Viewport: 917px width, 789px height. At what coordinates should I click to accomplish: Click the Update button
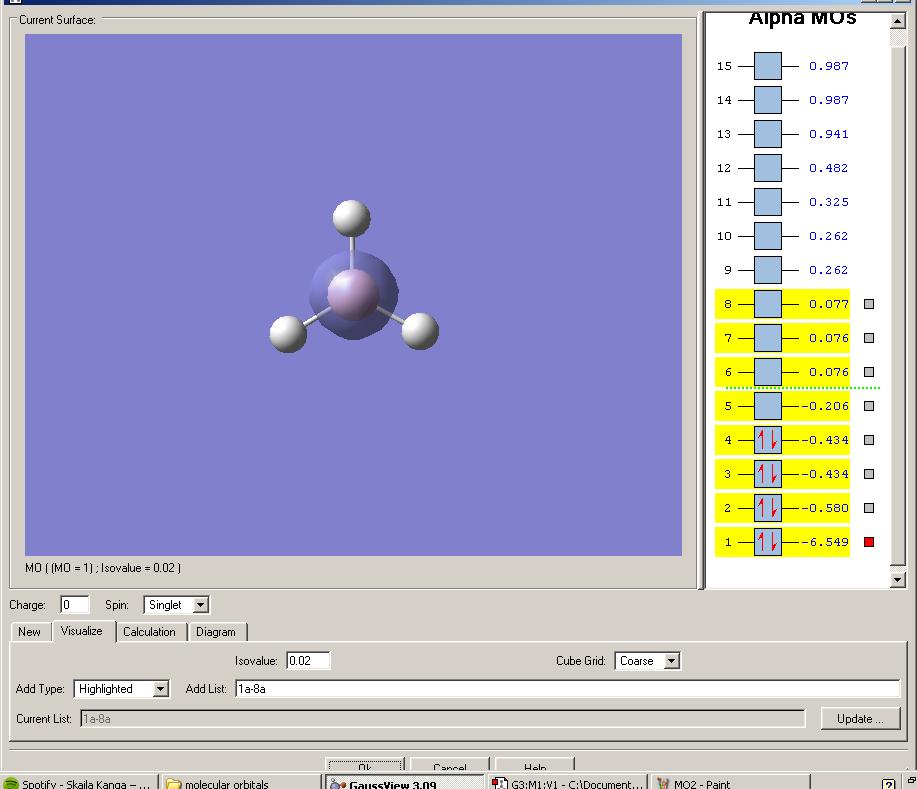[x=859, y=719]
